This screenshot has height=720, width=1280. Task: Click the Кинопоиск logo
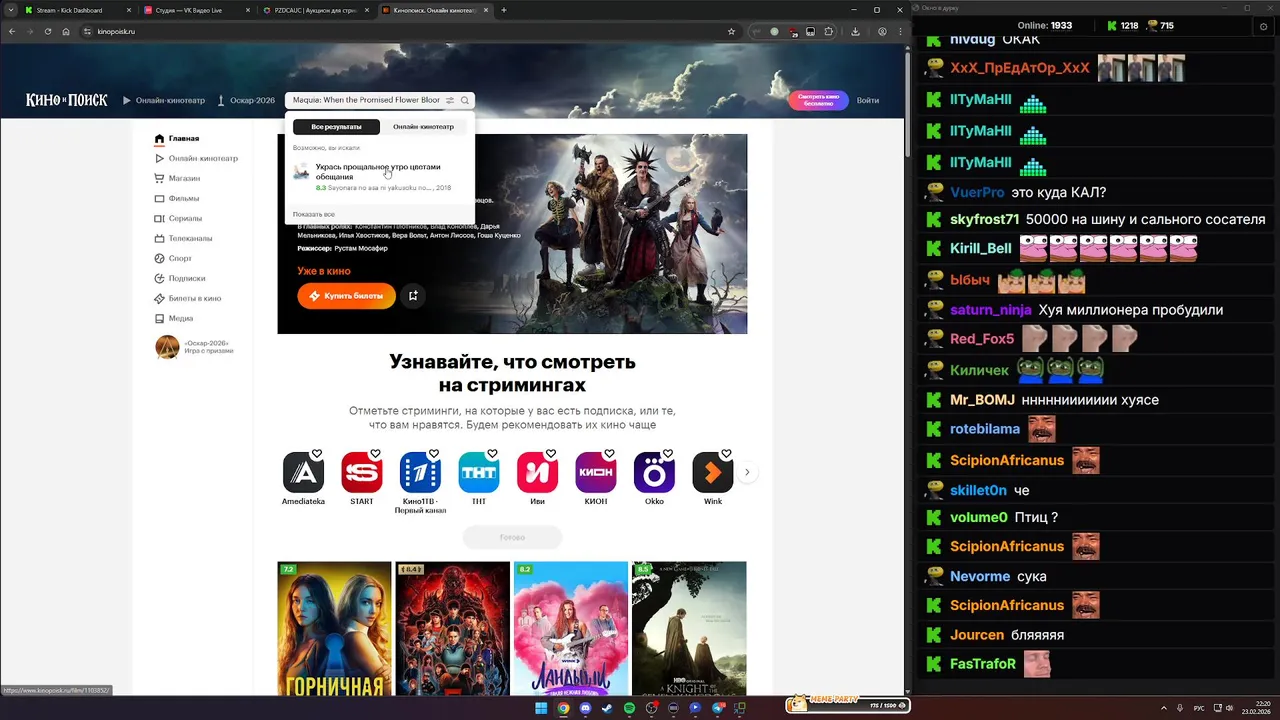click(67, 100)
